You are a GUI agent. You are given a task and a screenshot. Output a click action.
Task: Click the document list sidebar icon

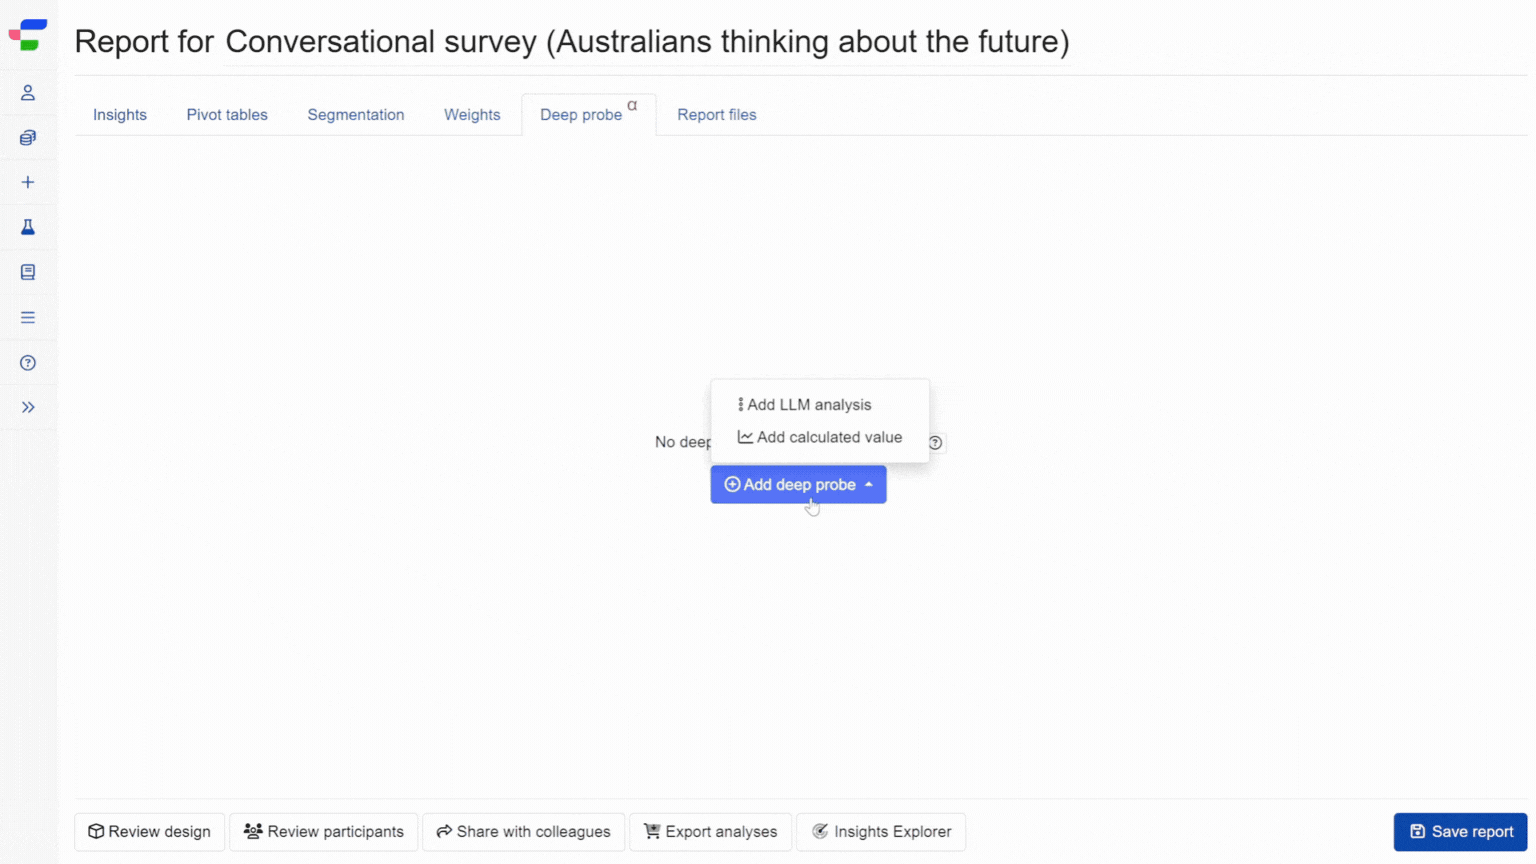pos(28,272)
